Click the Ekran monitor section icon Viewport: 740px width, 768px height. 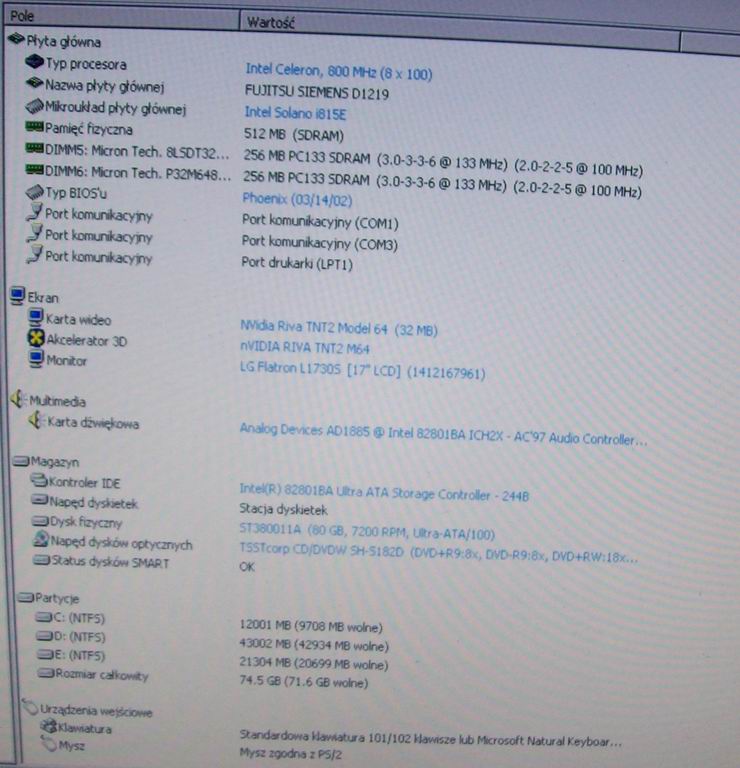coord(17,295)
